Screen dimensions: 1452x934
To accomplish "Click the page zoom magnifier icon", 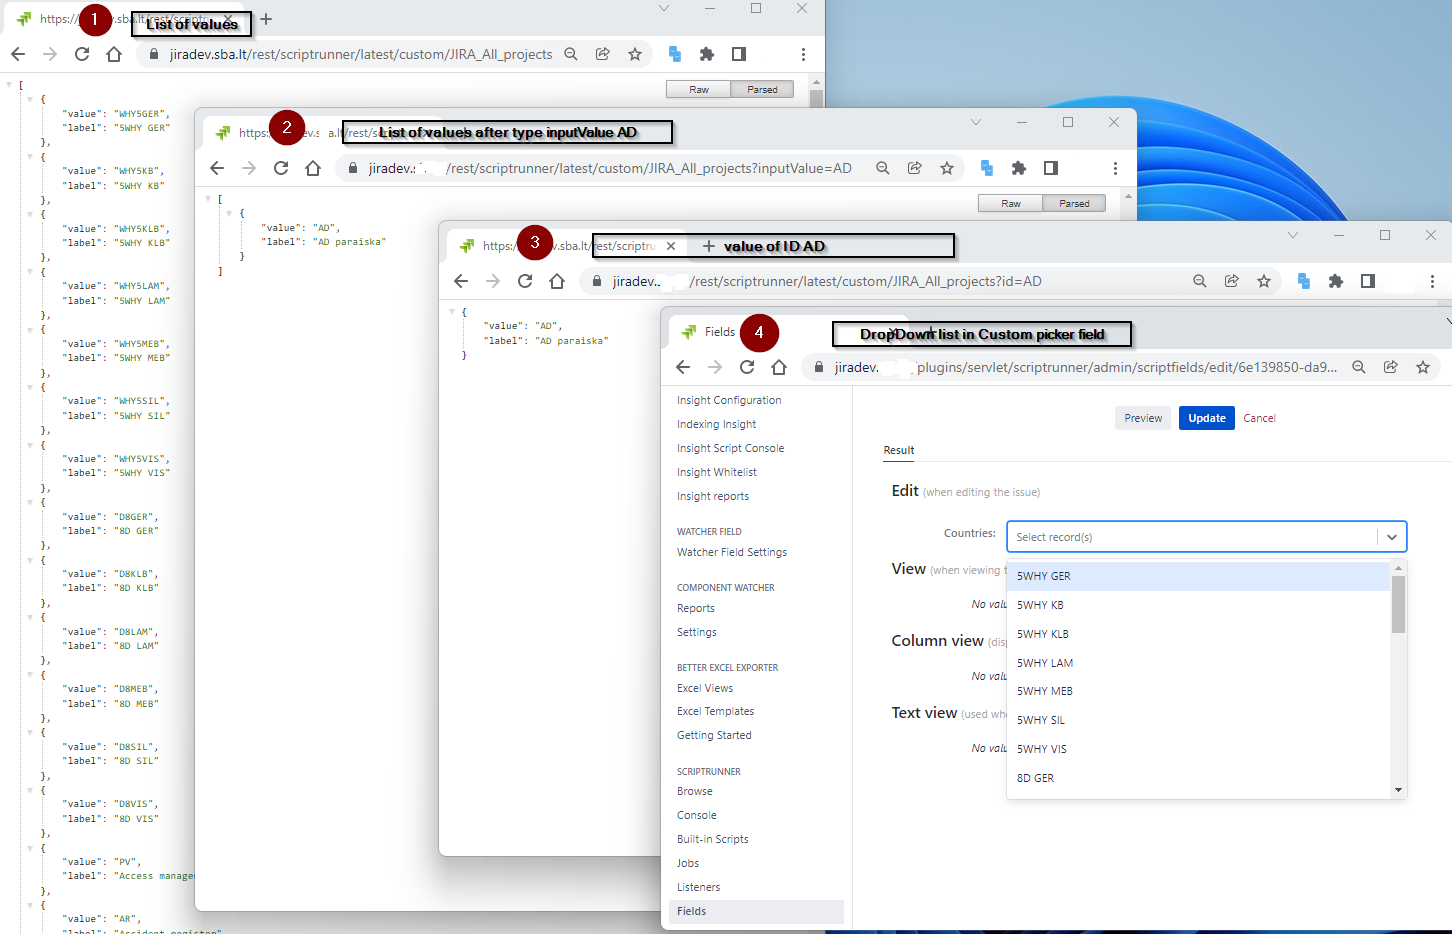I will point(571,55).
